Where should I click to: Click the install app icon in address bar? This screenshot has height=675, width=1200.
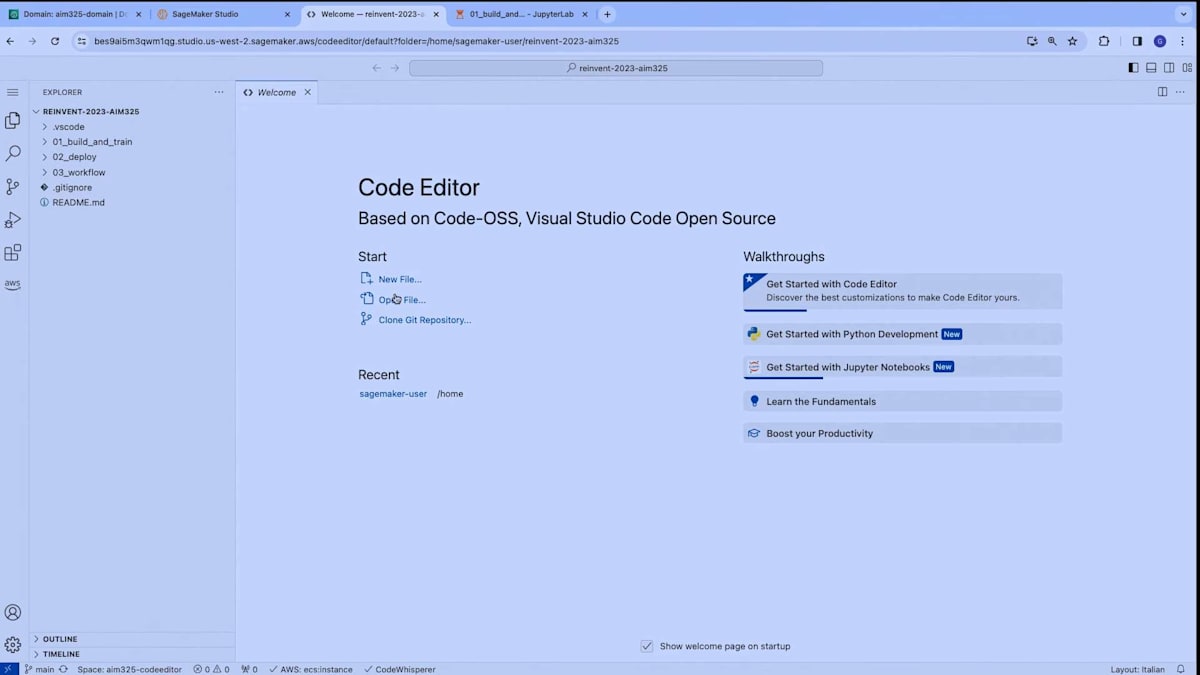point(1032,41)
